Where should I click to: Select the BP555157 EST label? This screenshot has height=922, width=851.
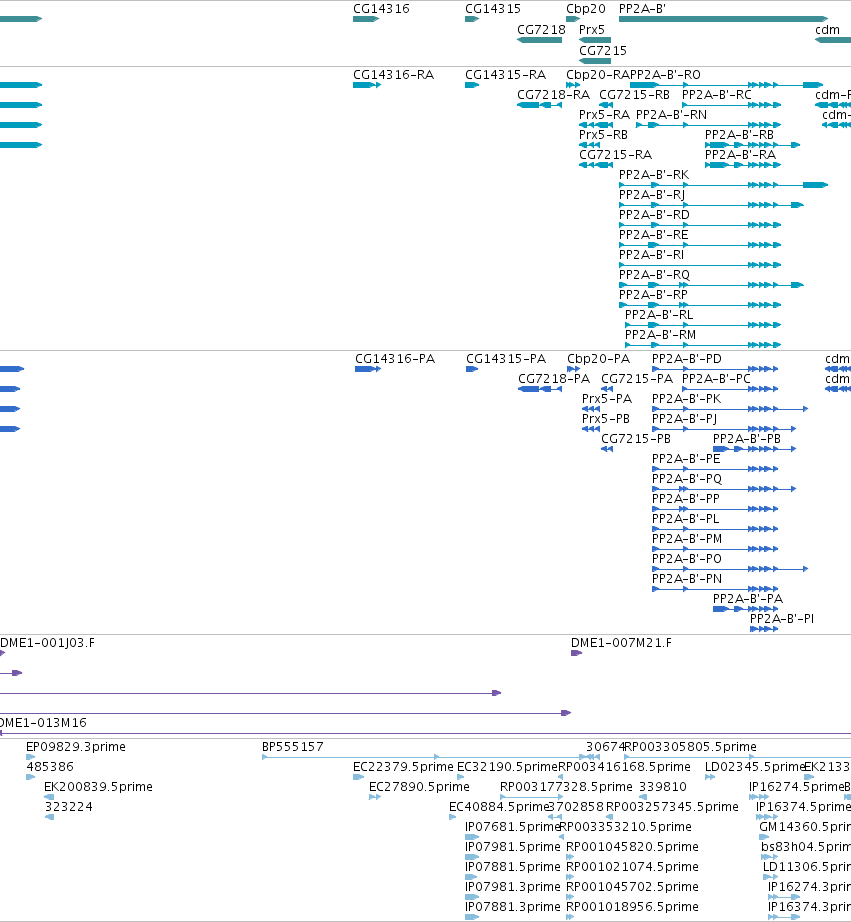click(293, 747)
